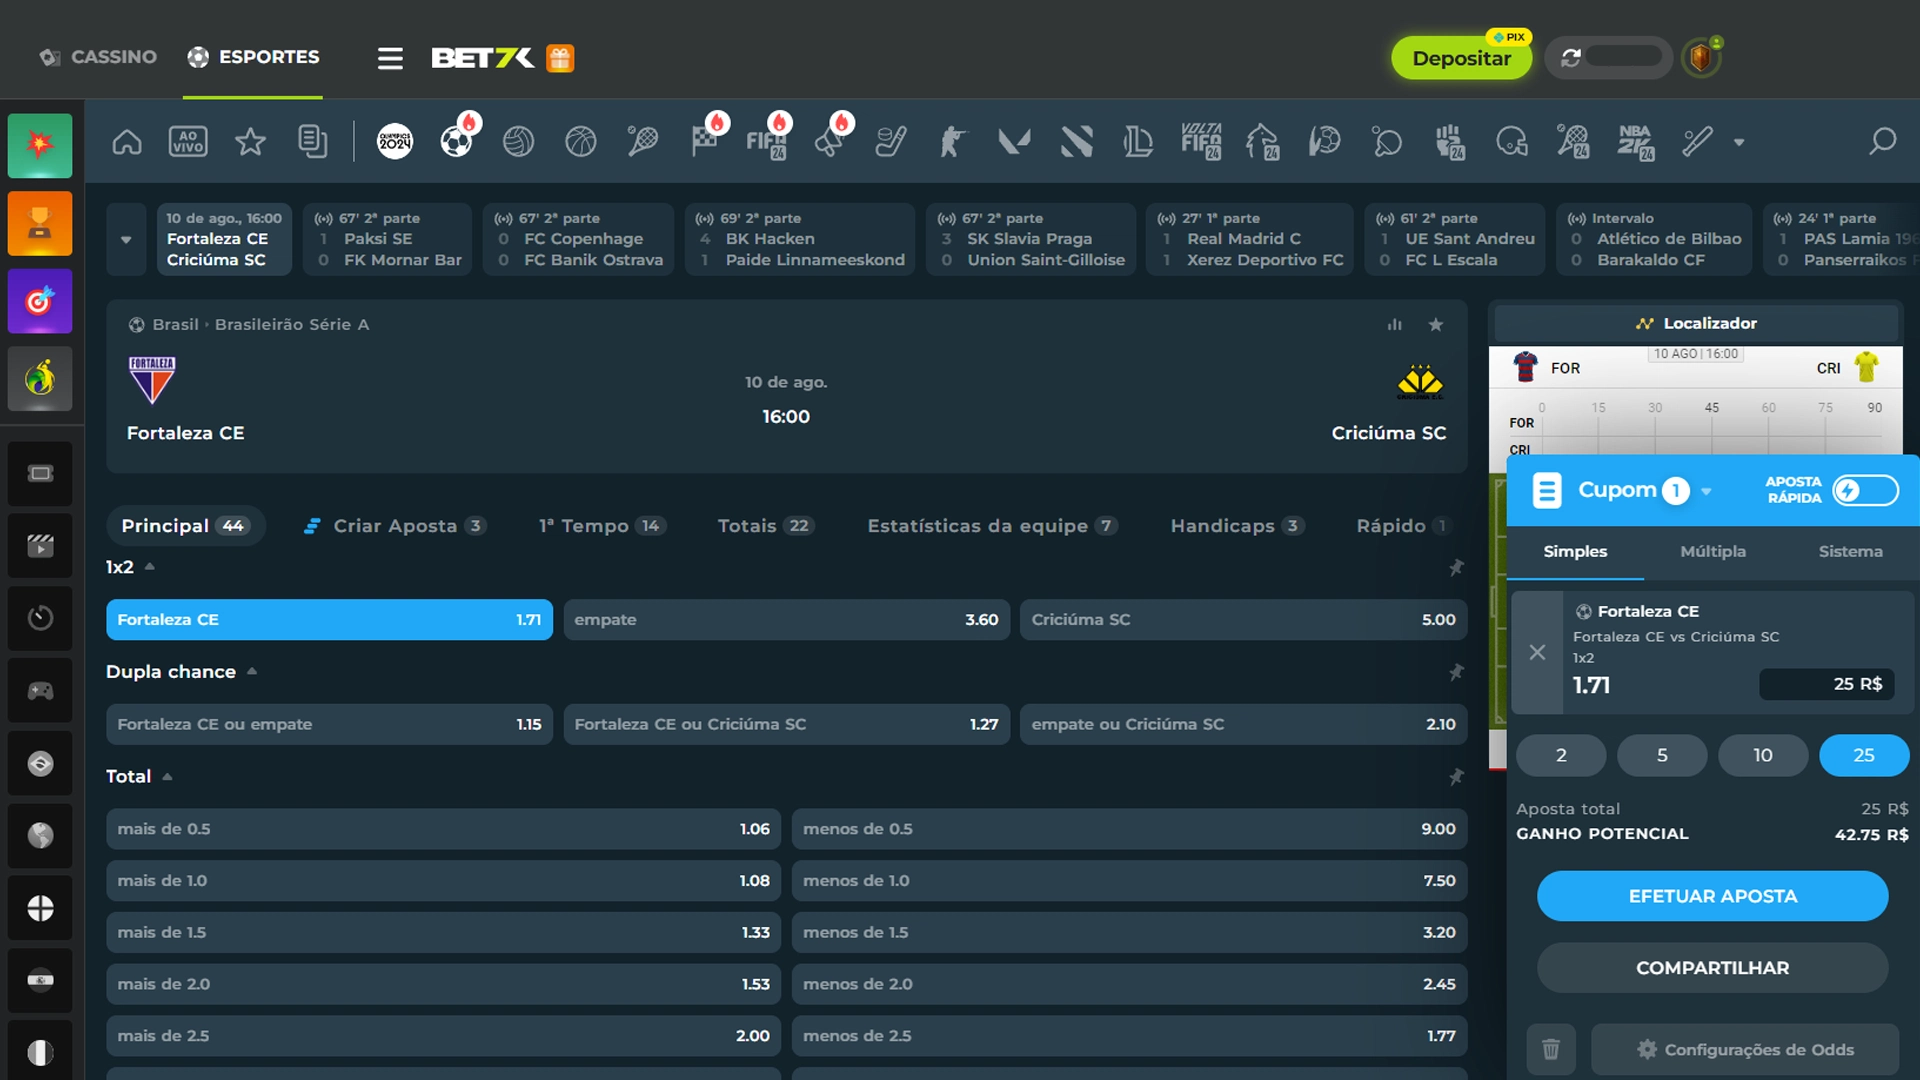The image size is (1920, 1080).
Task: Open the bet history documents icon
Action: tap(313, 142)
